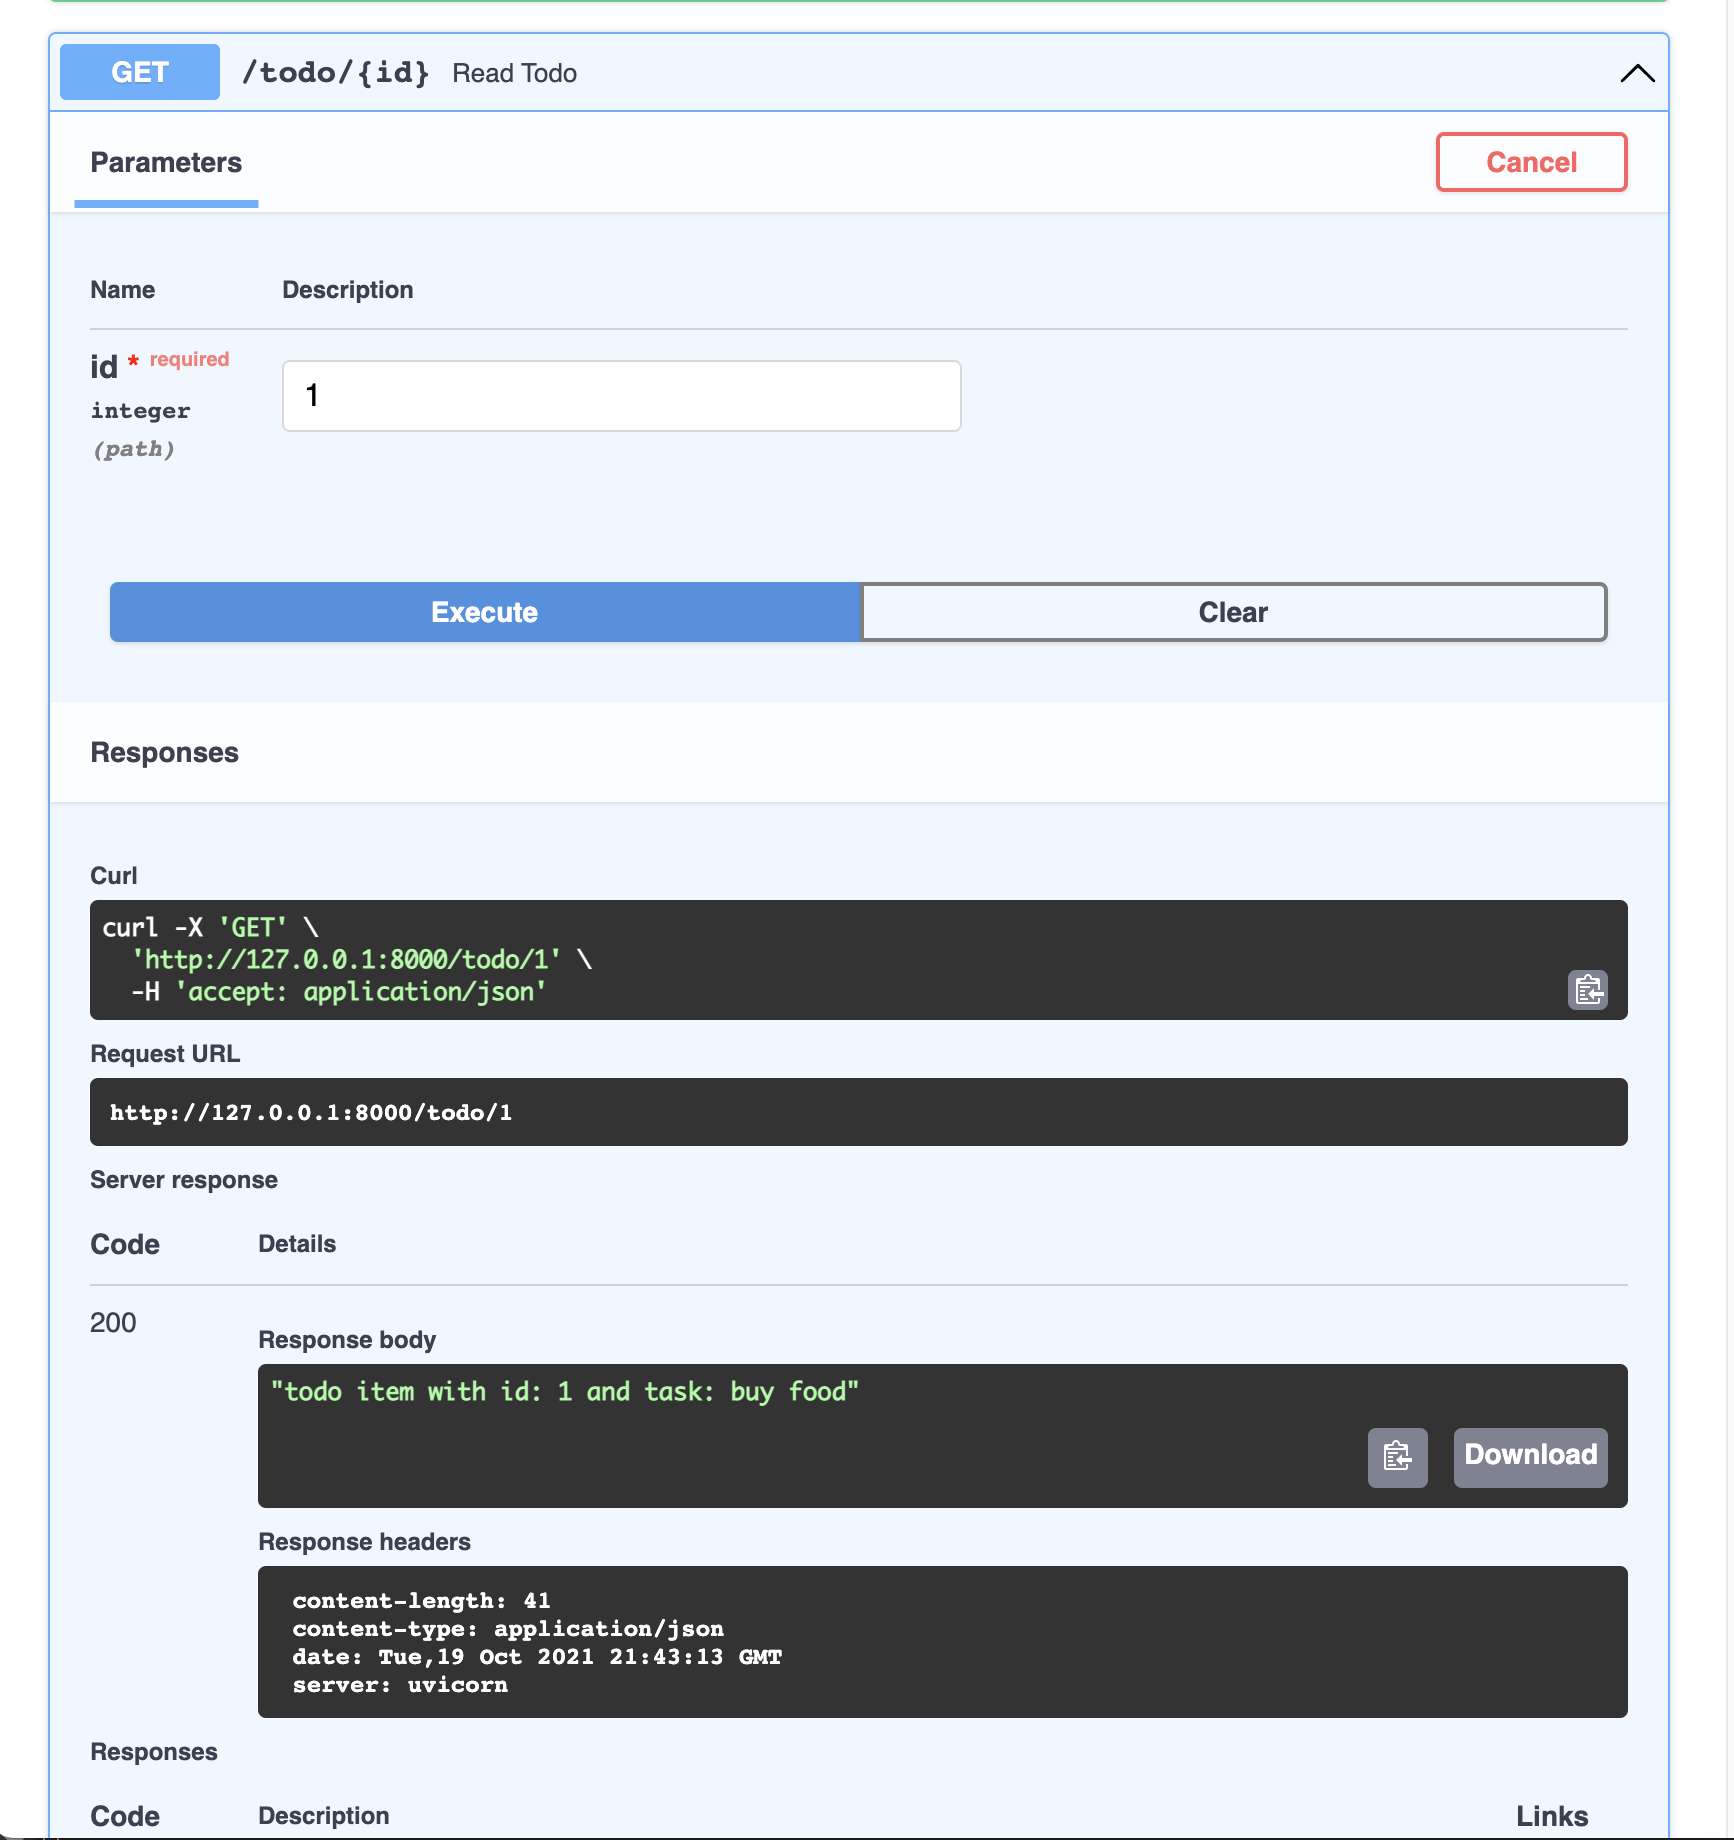Click the blue GET method badge
Viewport: 1734px width, 1840px height.
tap(140, 72)
